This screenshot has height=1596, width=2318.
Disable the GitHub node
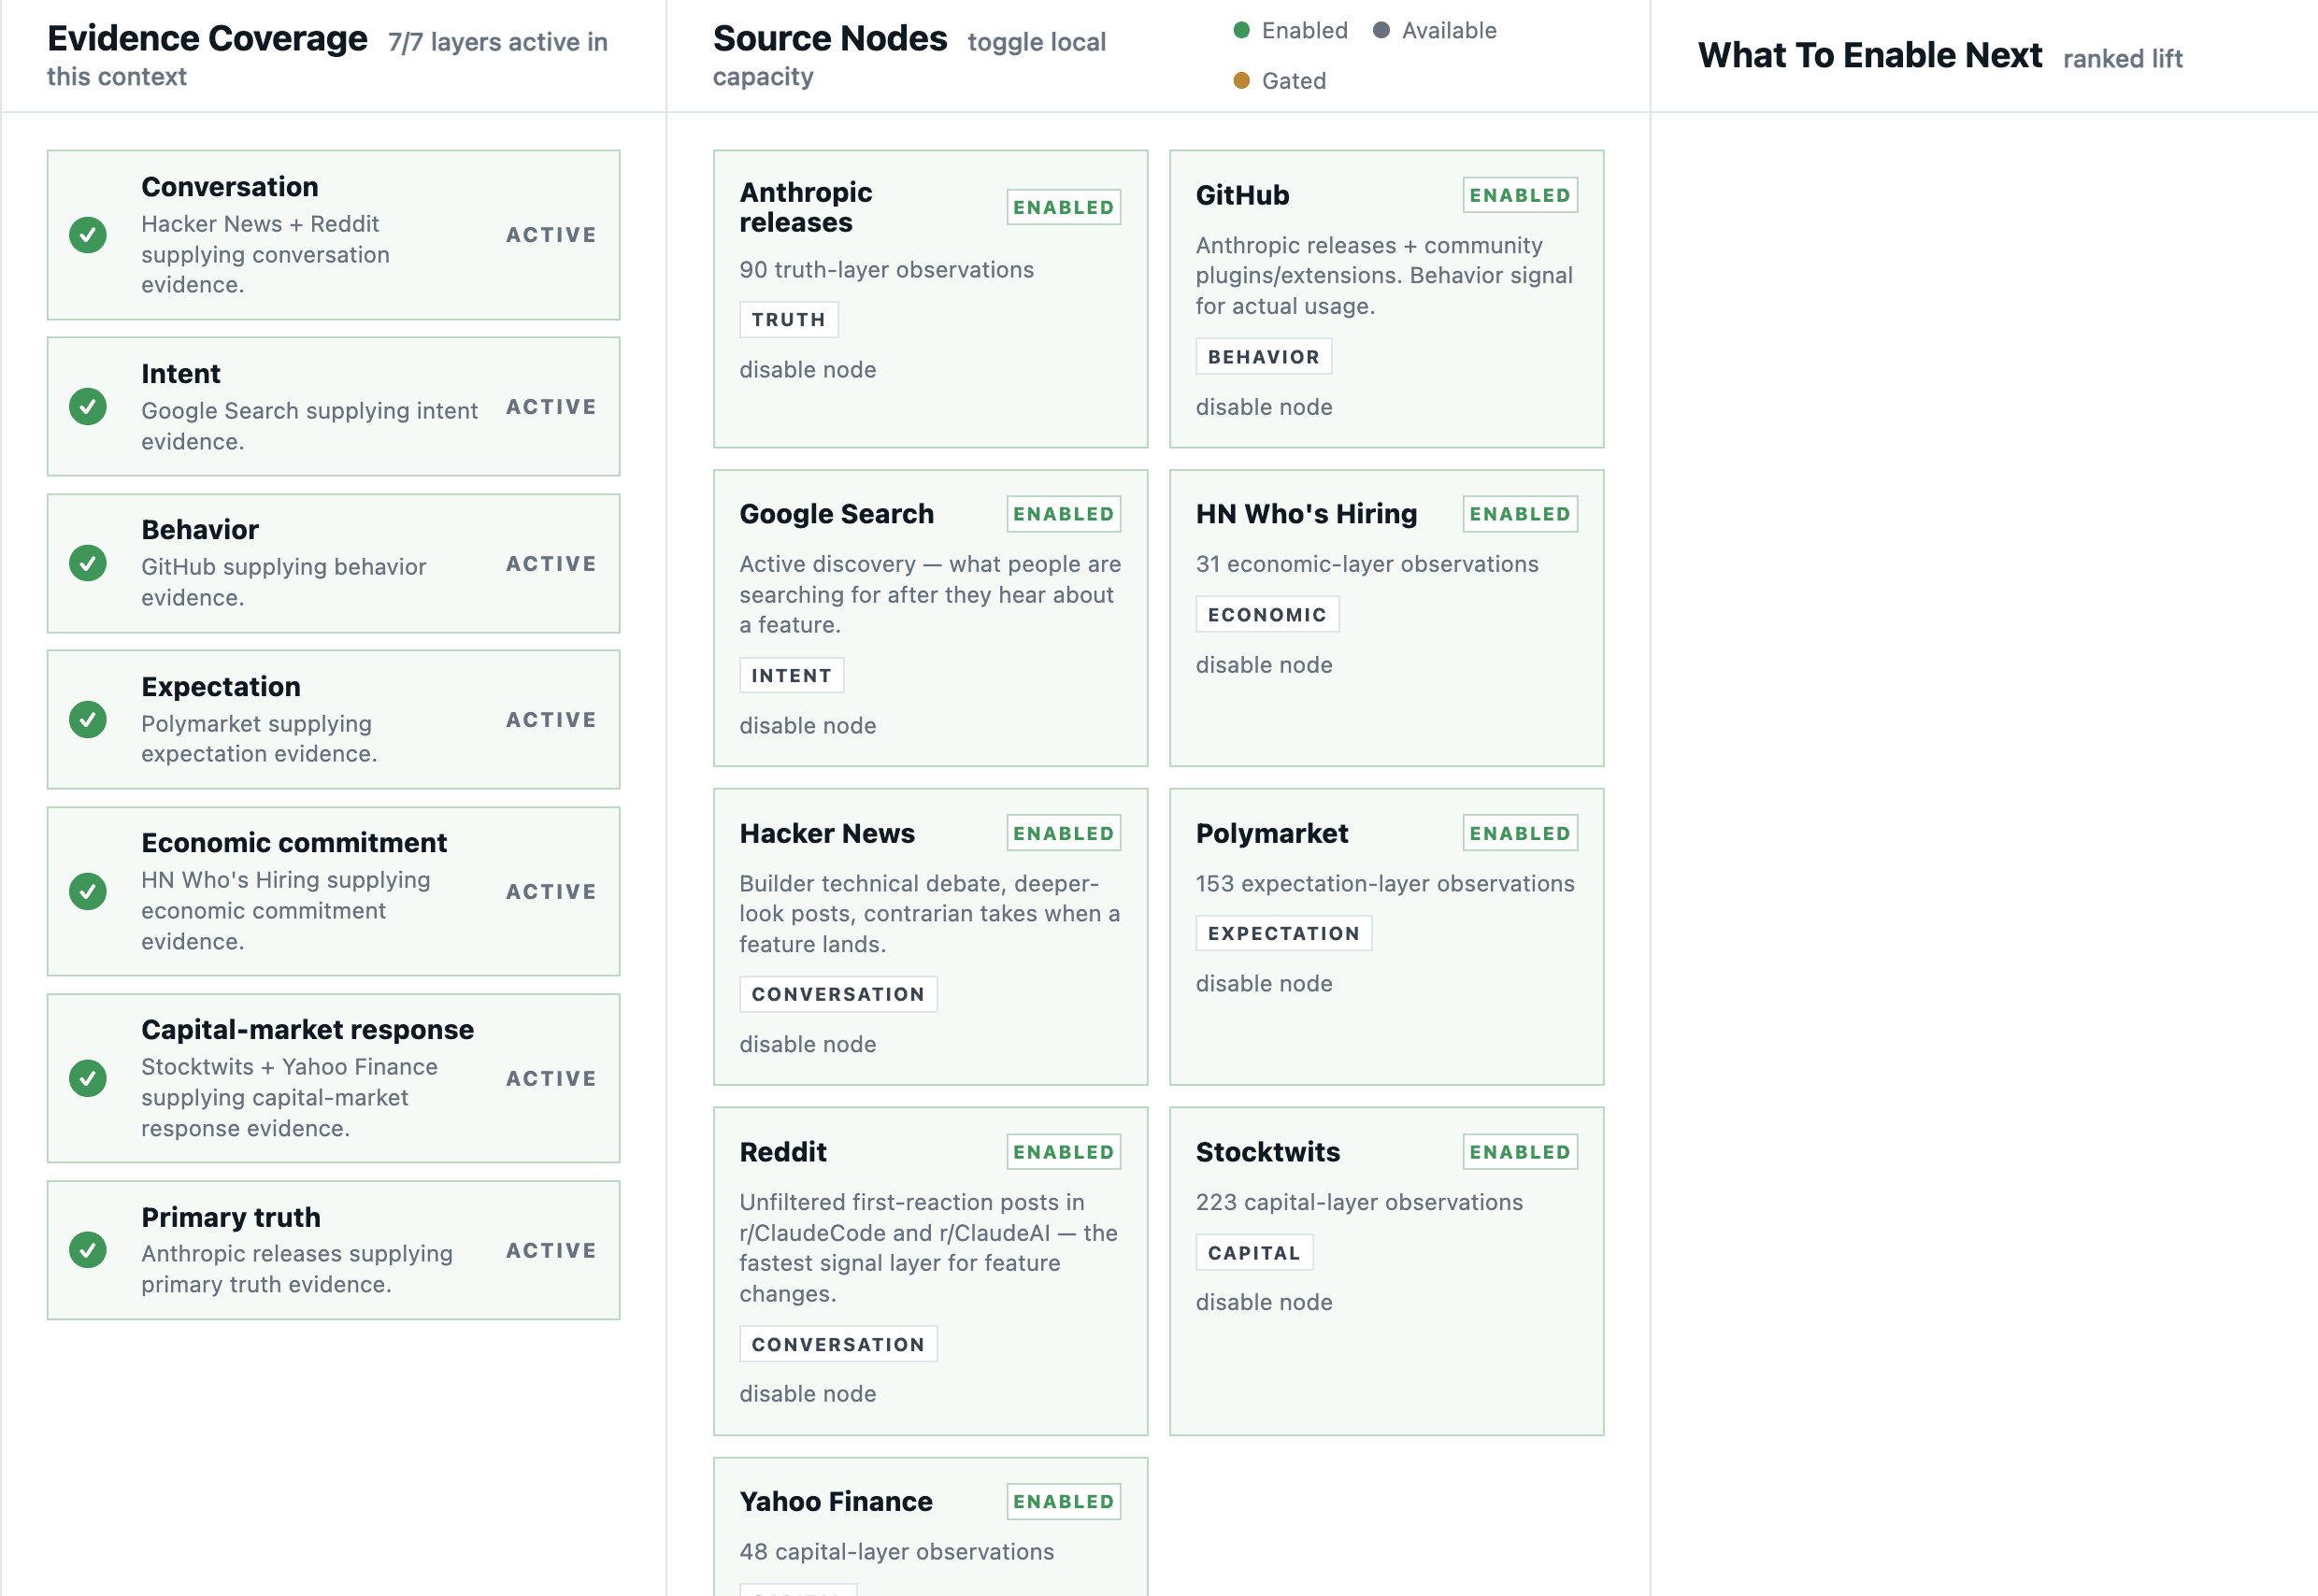pyautogui.click(x=1264, y=407)
